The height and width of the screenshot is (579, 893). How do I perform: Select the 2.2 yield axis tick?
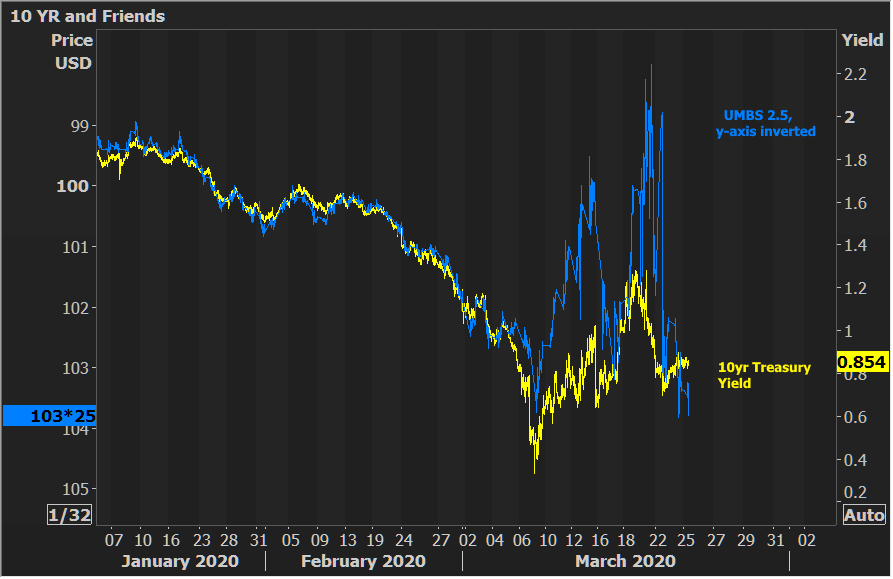click(x=855, y=74)
